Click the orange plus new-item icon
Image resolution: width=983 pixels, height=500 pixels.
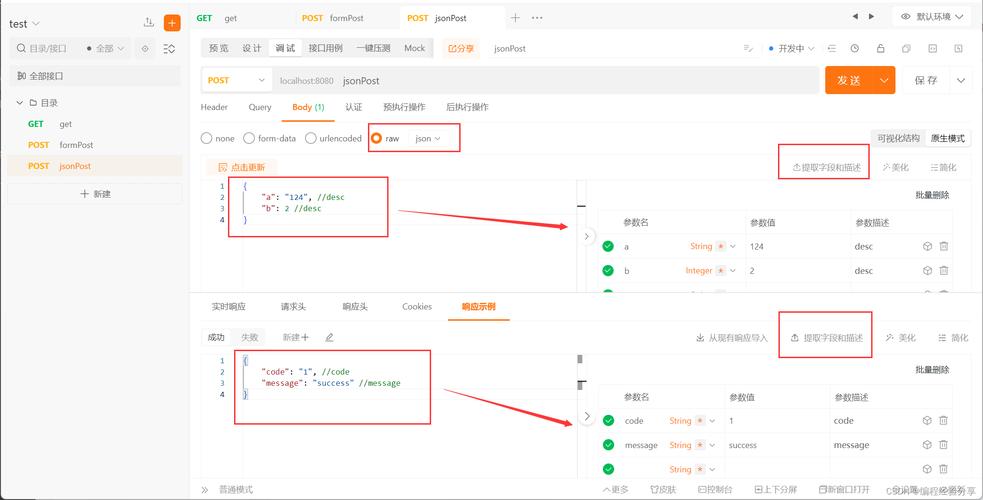tap(172, 23)
